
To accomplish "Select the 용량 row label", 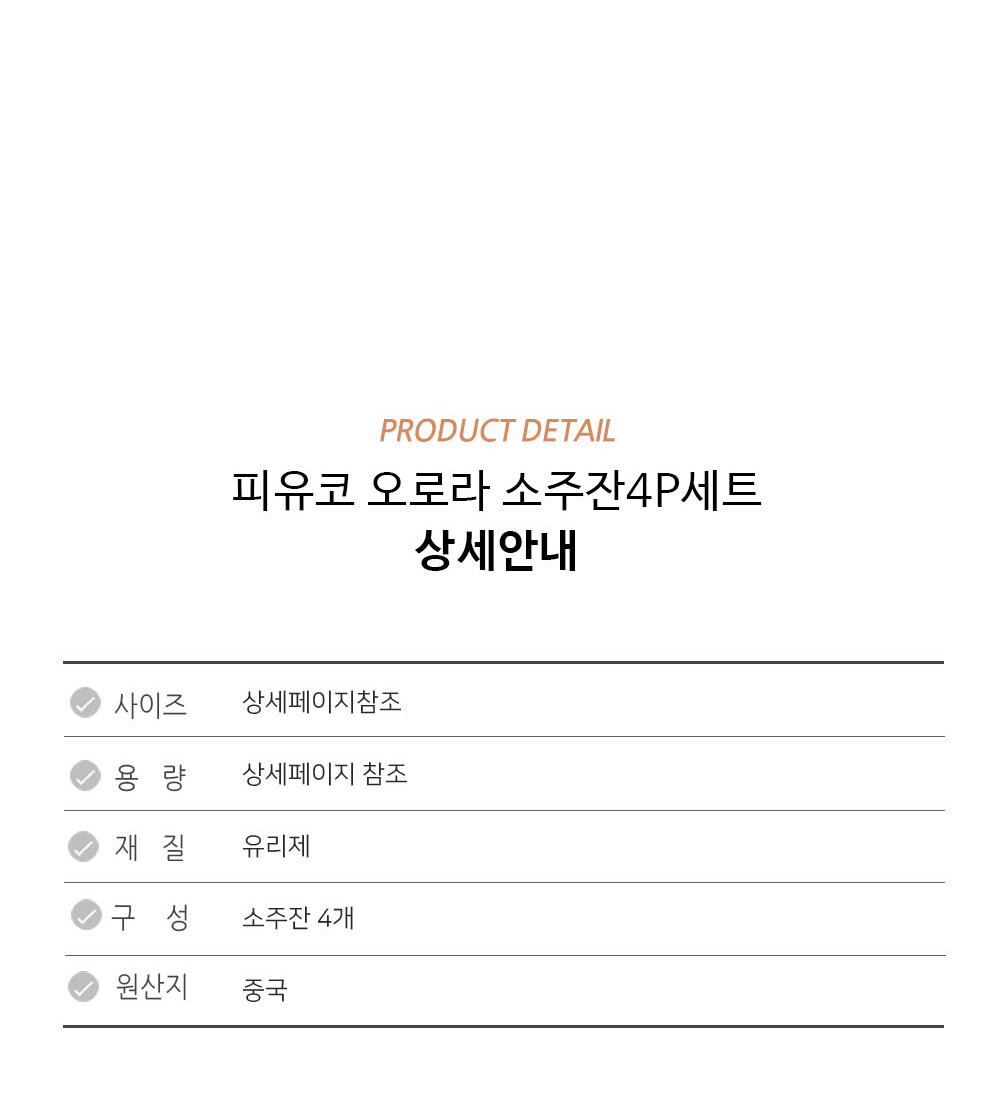I will point(150,776).
